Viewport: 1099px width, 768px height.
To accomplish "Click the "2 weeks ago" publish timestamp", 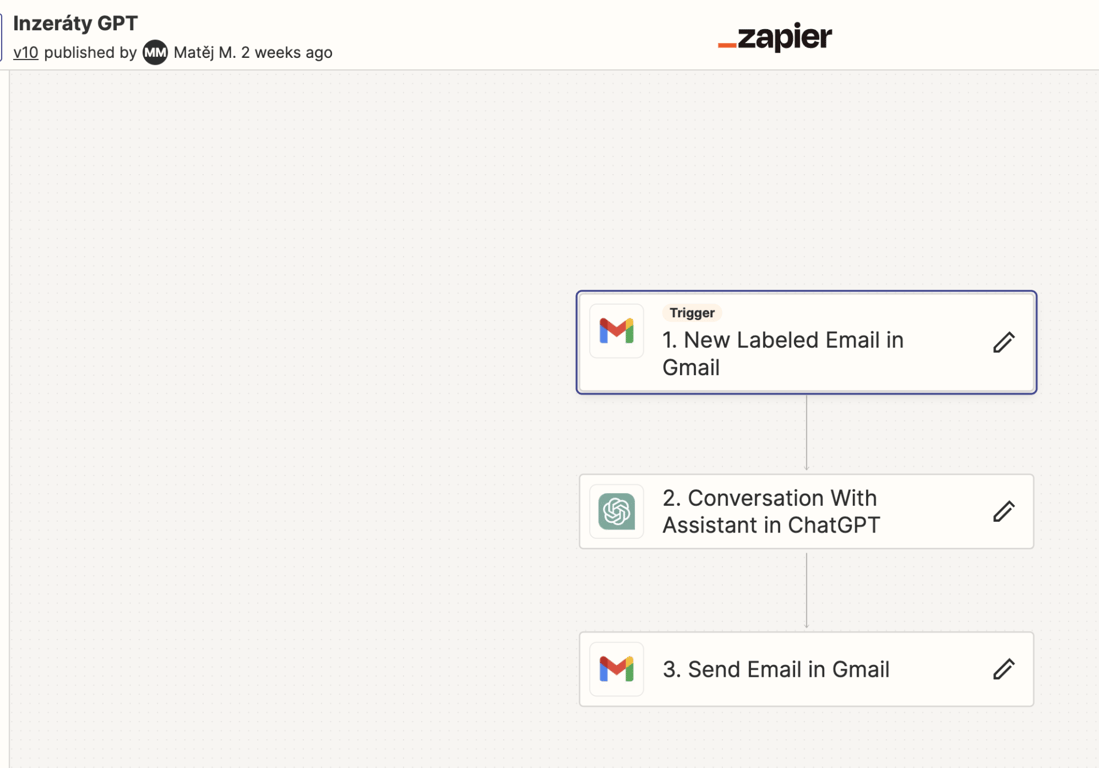I will click(x=287, y=52).
